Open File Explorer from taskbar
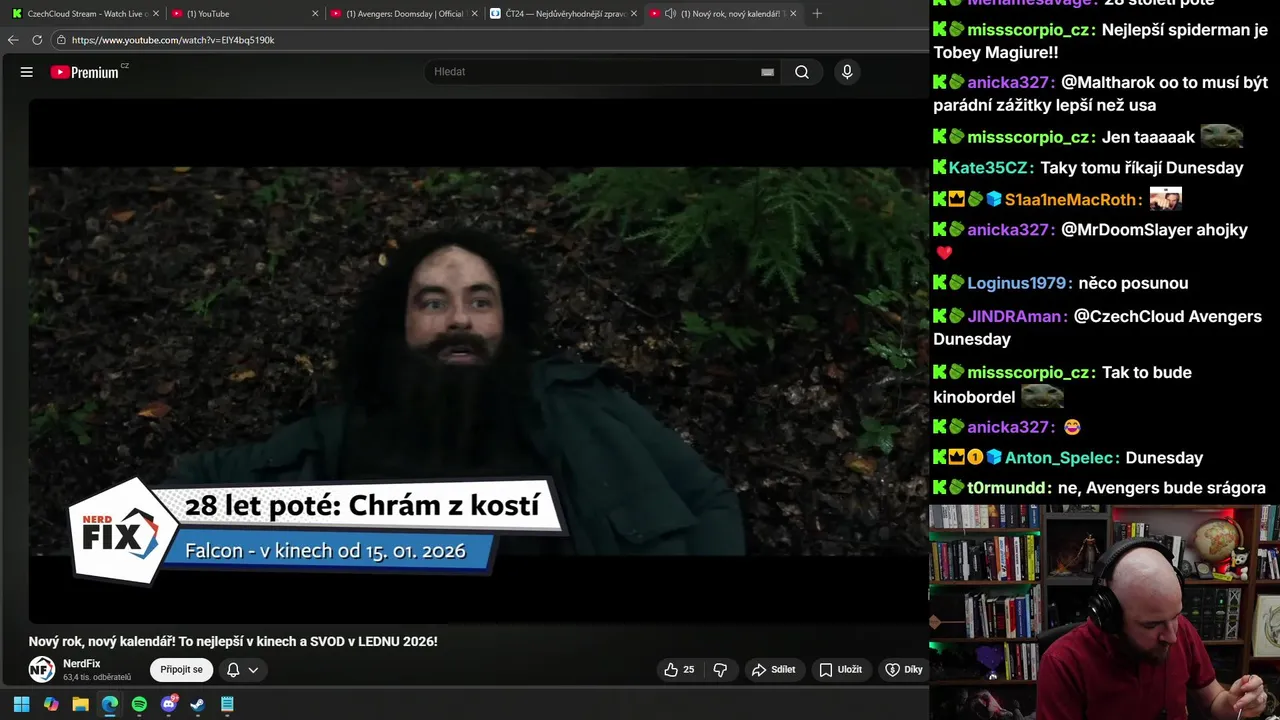This screenshot has height=720, width=1280. point(80,704)
